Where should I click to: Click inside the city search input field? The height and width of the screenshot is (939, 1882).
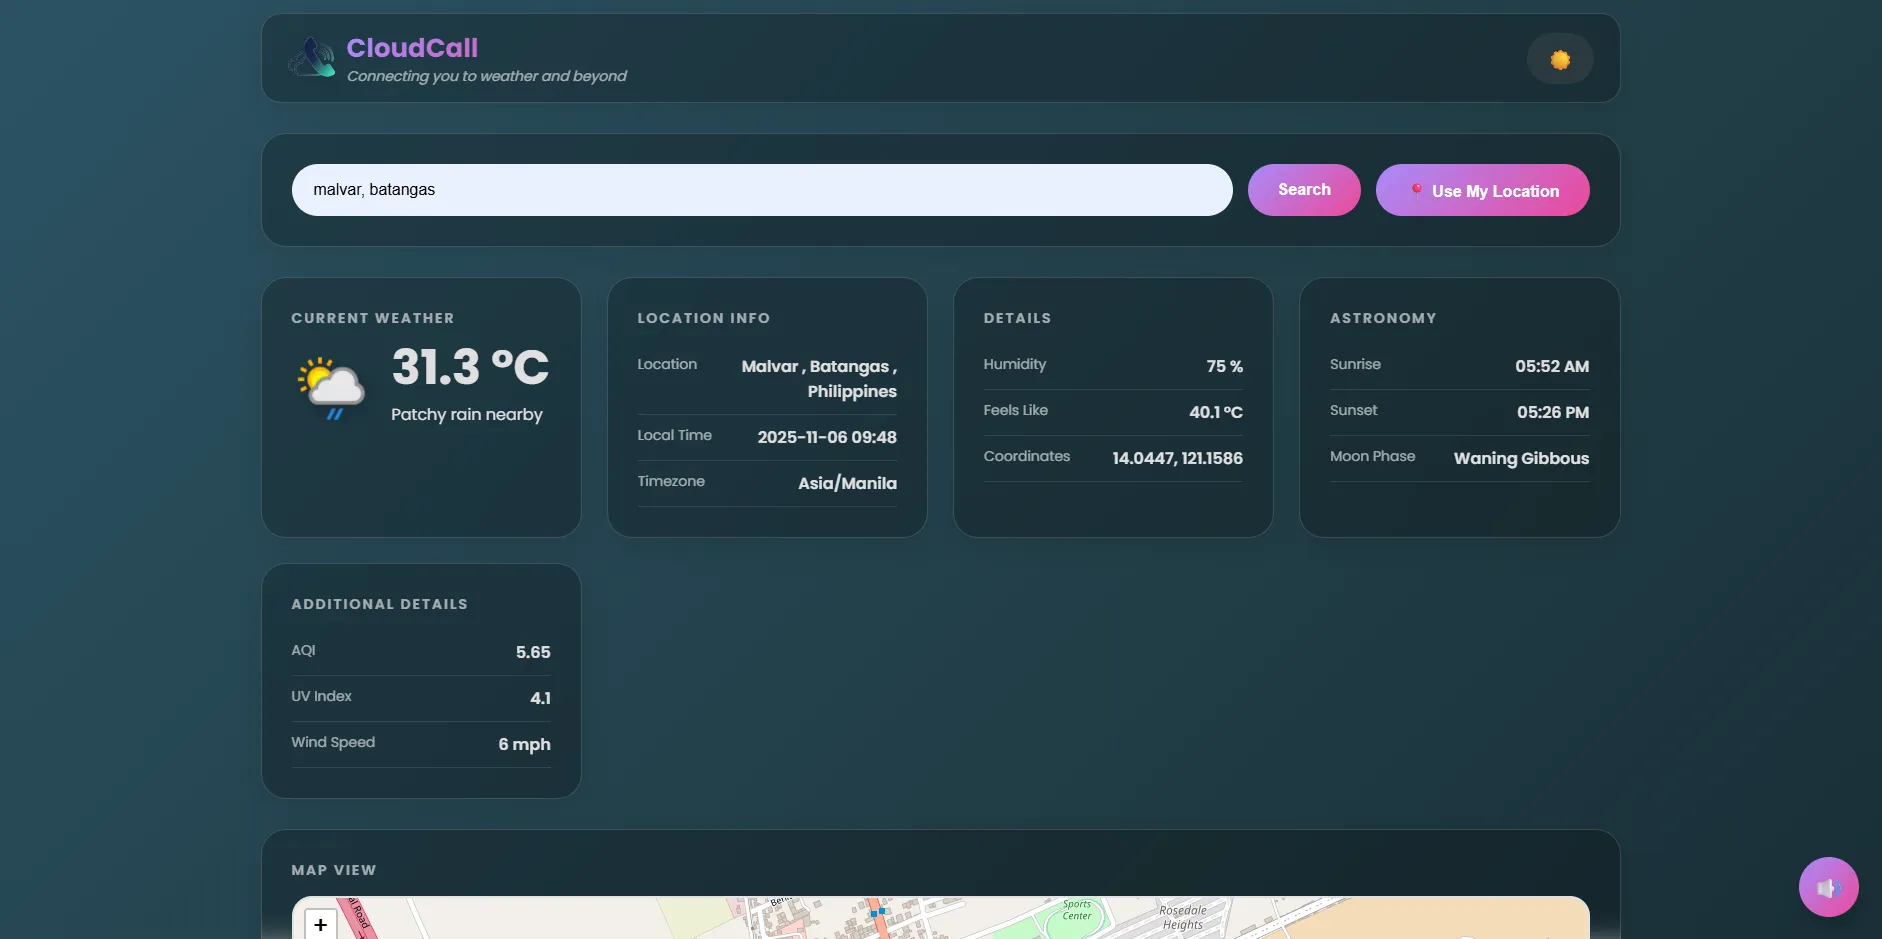pos(760,190)
